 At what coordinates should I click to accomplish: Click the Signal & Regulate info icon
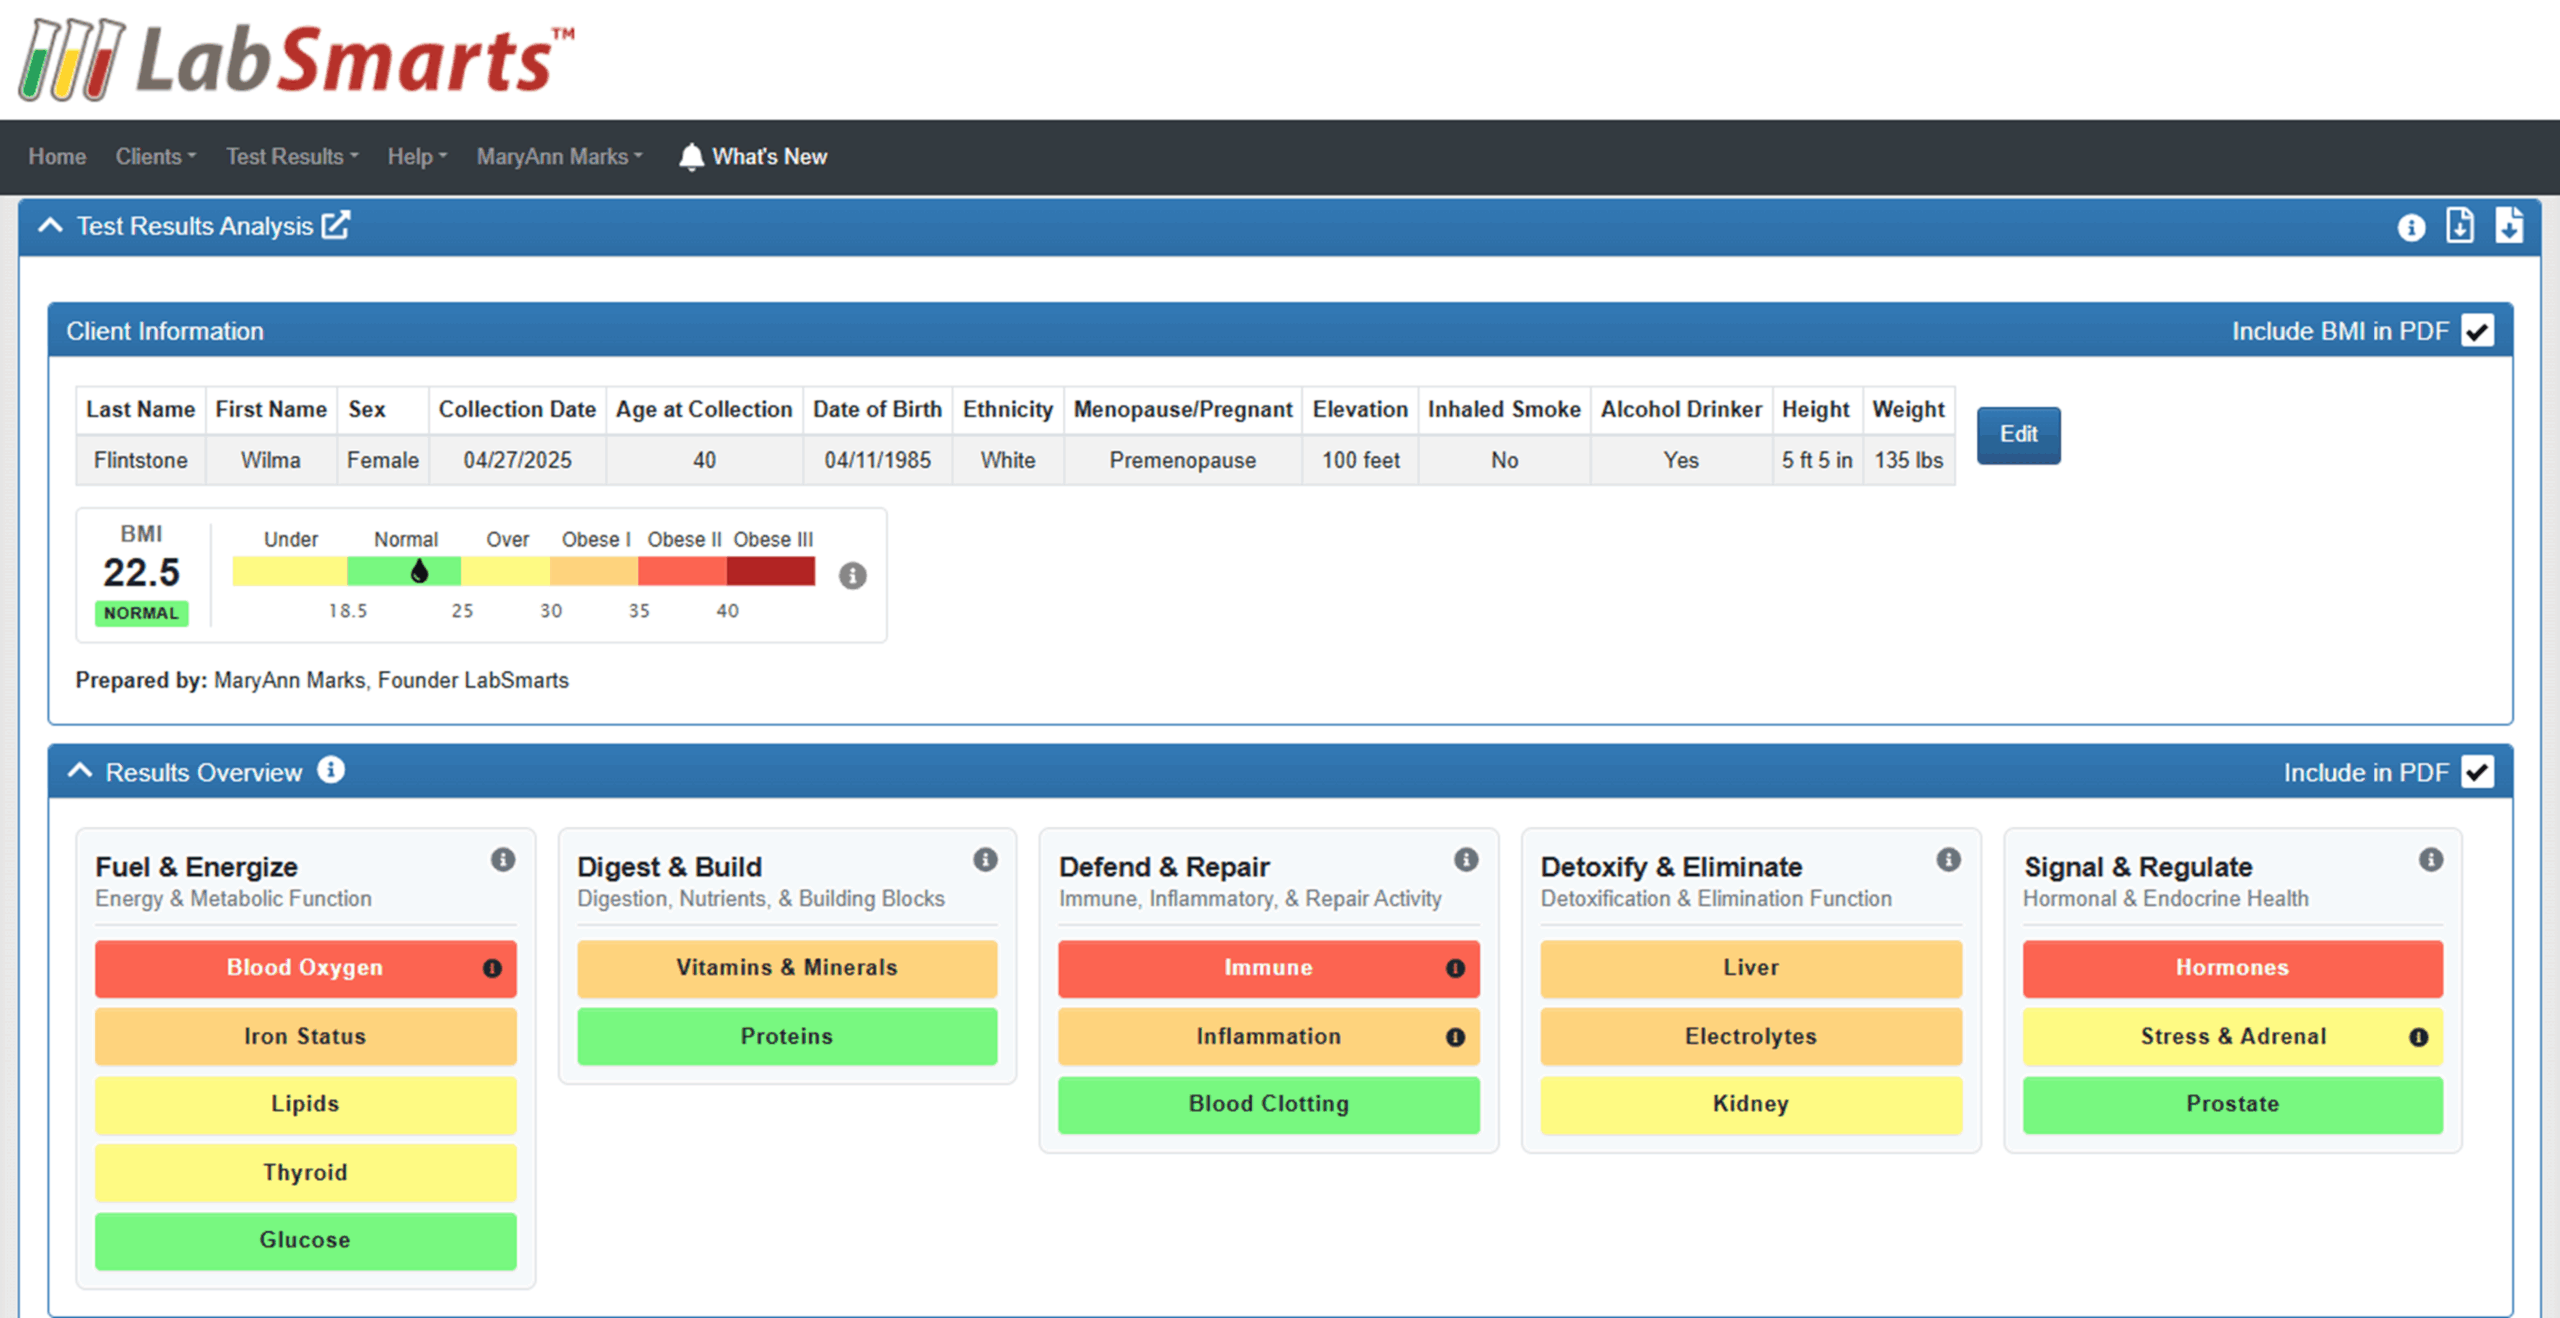click(x=2431, y=859)
